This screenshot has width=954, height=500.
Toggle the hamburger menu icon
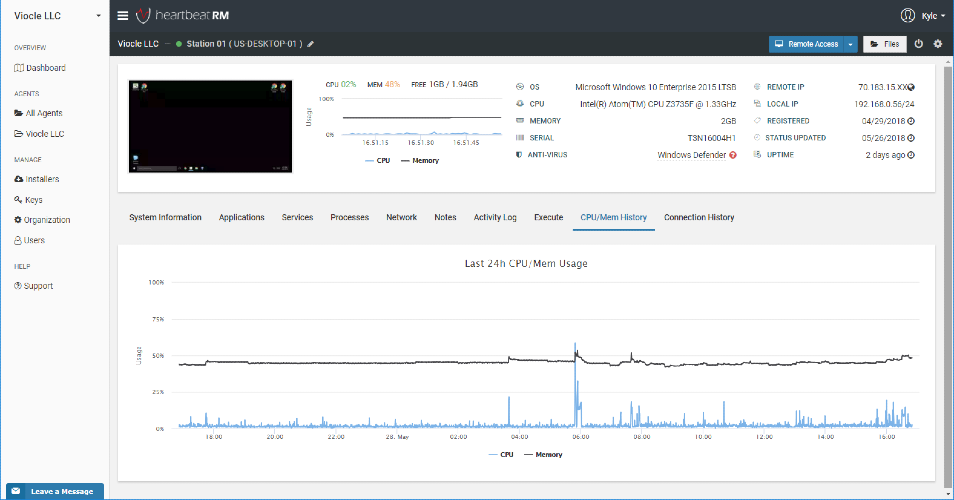point(123,16)
